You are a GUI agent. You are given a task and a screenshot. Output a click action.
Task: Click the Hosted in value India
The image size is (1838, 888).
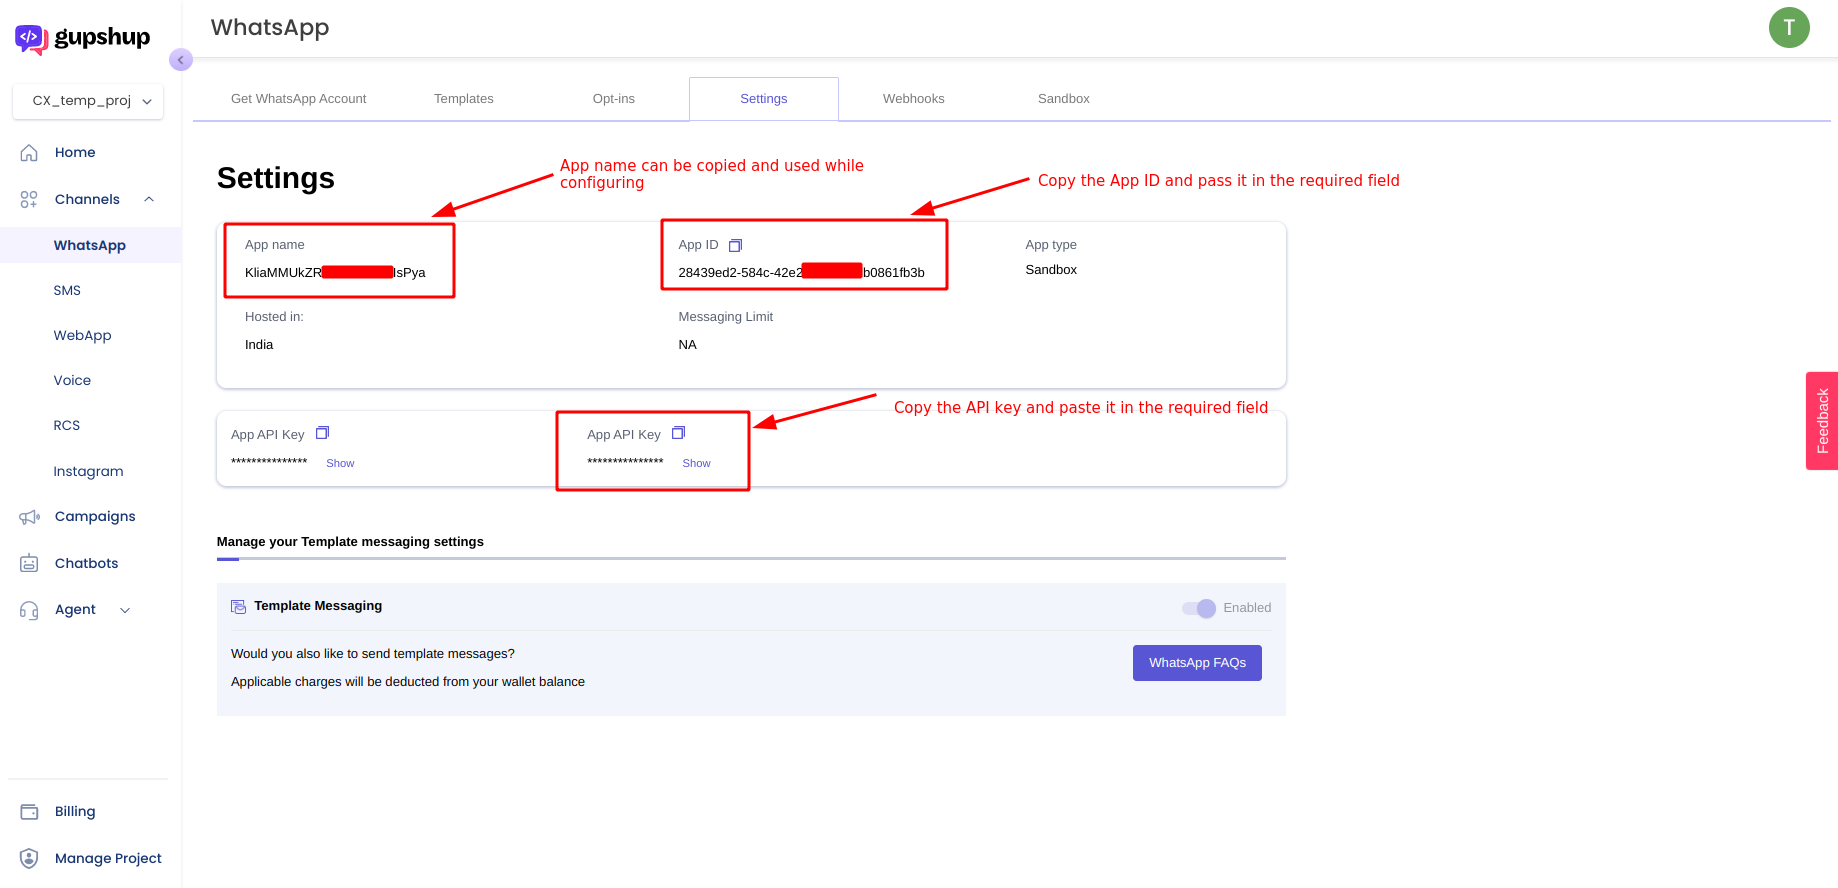point(259,345)
